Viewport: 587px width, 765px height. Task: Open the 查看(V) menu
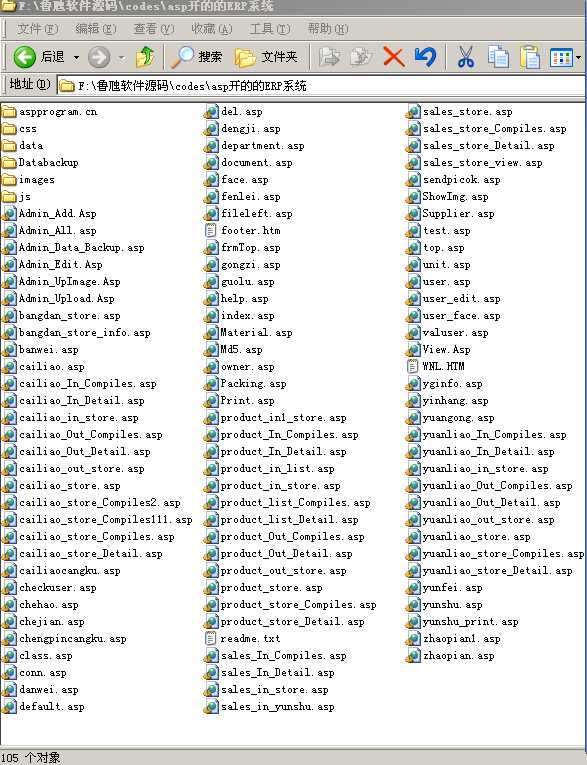coord(154,29)
